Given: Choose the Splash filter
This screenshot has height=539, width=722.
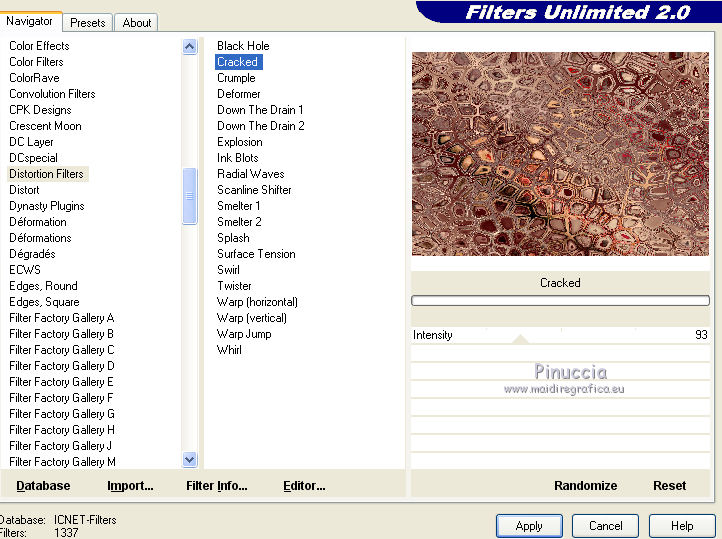Looking at the screenshot, I should 233,238.
